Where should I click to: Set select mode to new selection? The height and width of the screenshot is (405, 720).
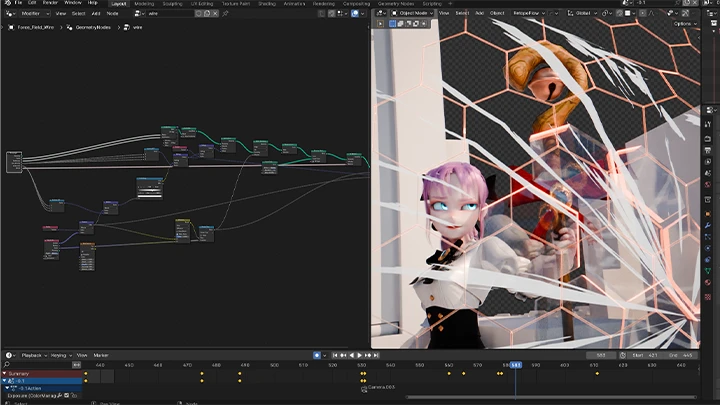(x=393, y=23)
